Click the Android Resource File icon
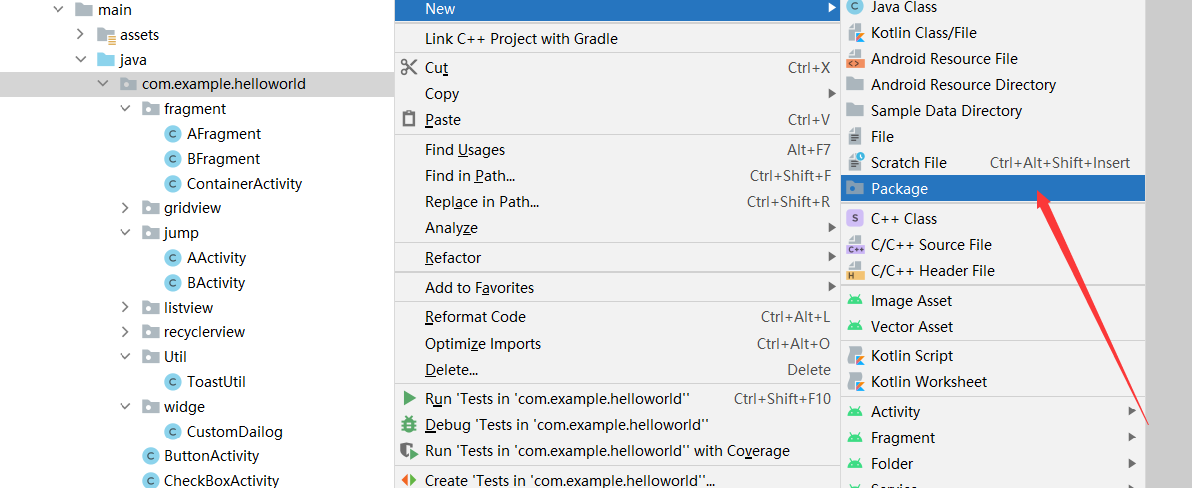The height and width of the screenshot is (488, 1192). coord(855,59)
